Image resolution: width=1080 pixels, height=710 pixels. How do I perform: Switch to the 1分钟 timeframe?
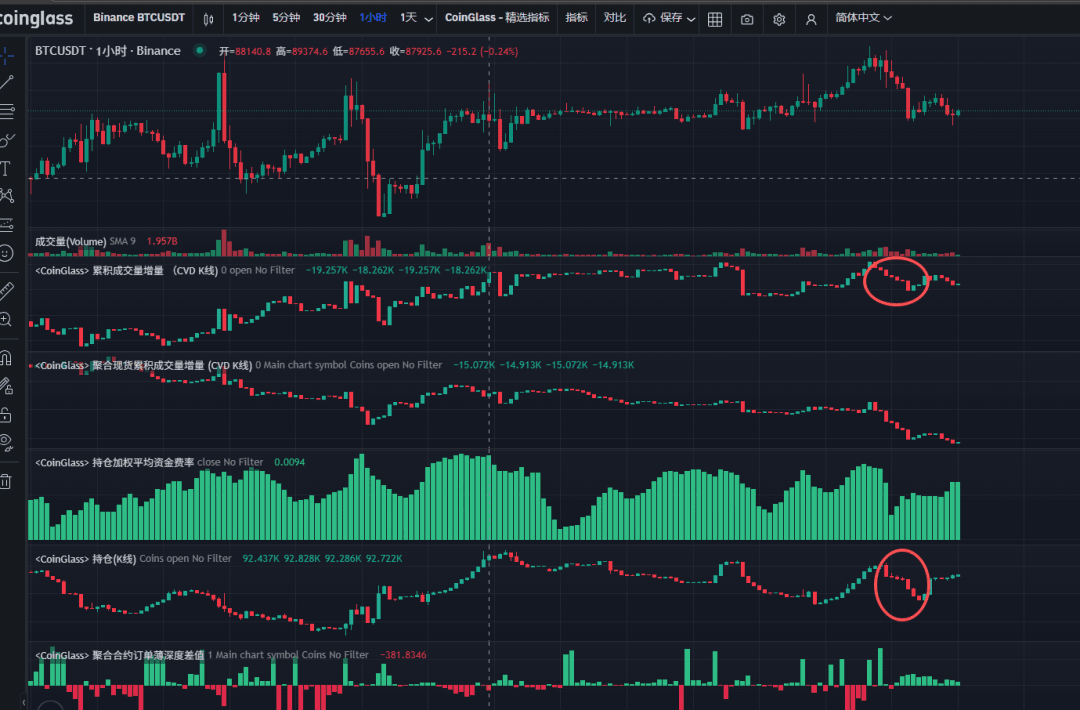coord(245,17)
